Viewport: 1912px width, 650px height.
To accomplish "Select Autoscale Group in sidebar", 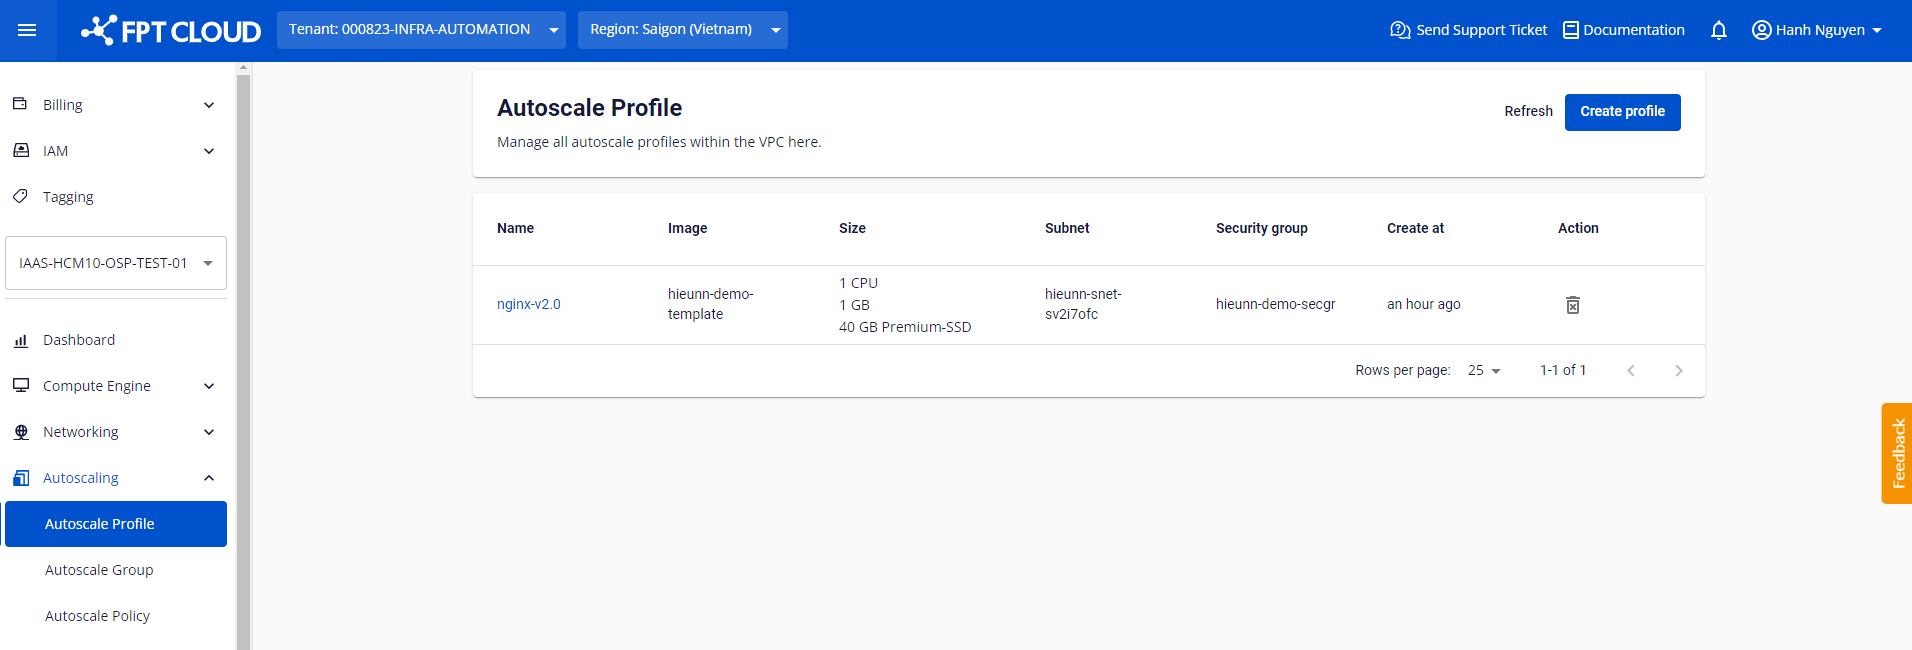I will (x=99, y=570).
